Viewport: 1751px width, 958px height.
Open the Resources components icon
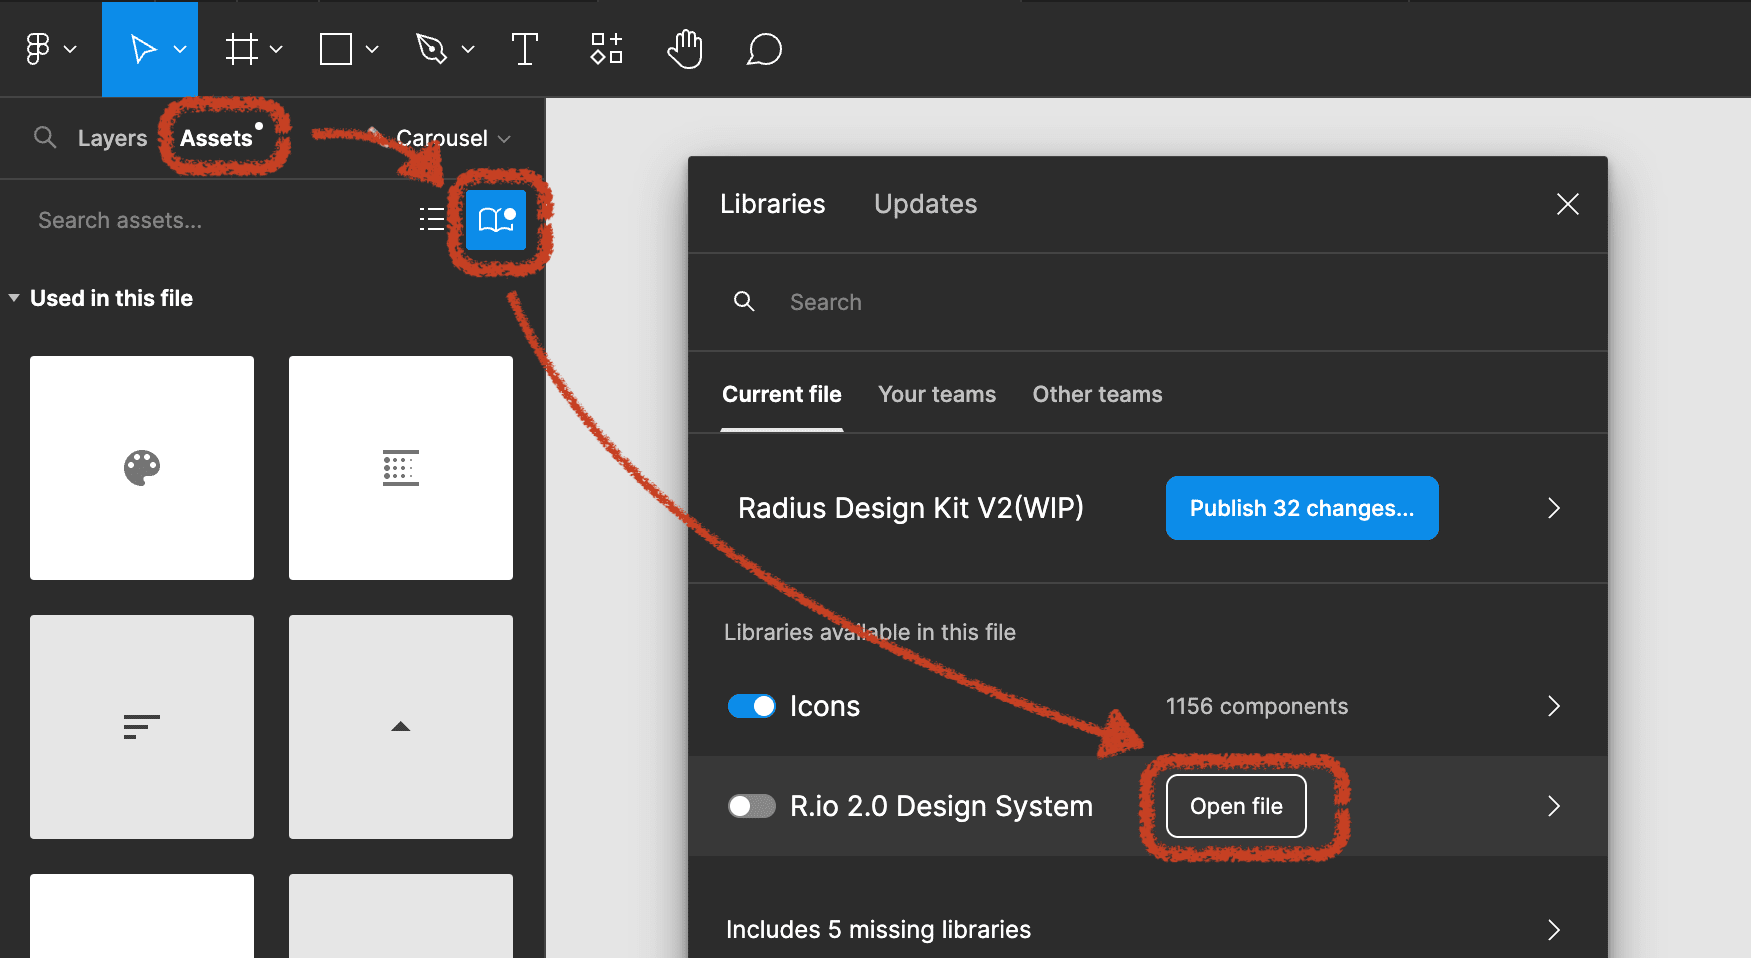click(606, 49)
